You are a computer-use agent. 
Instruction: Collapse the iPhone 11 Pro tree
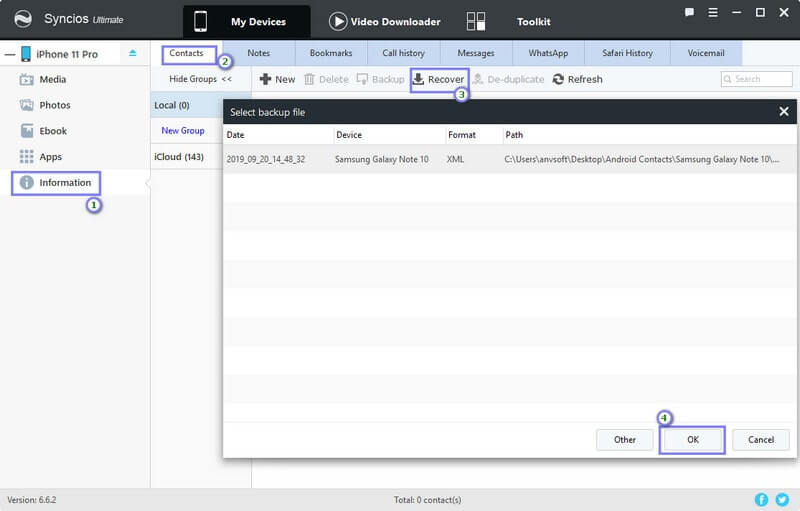pyautogui.click(x=10, y=54)
